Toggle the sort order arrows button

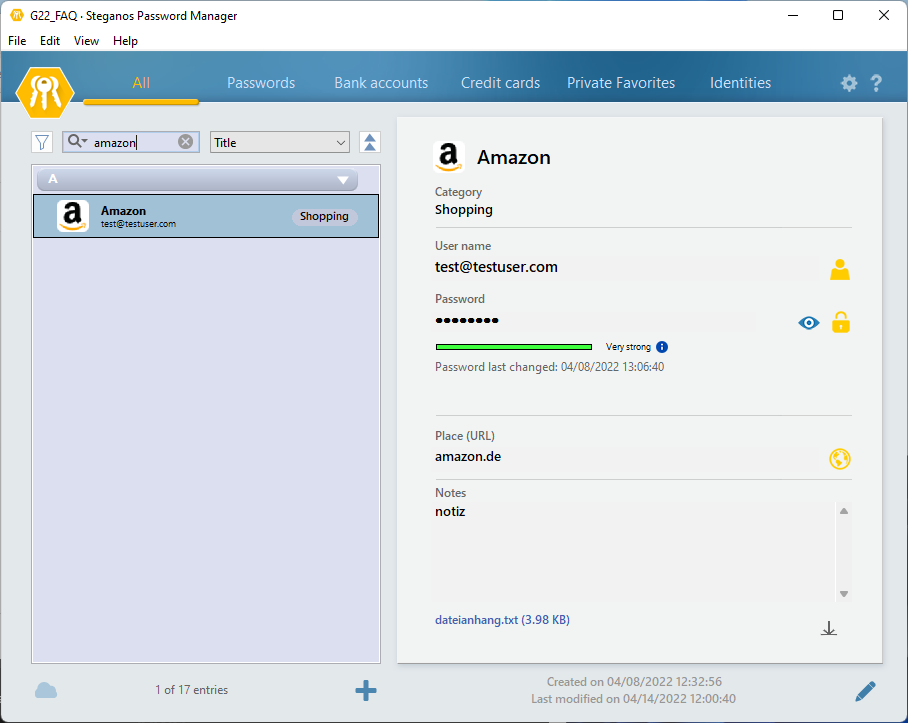370,142
